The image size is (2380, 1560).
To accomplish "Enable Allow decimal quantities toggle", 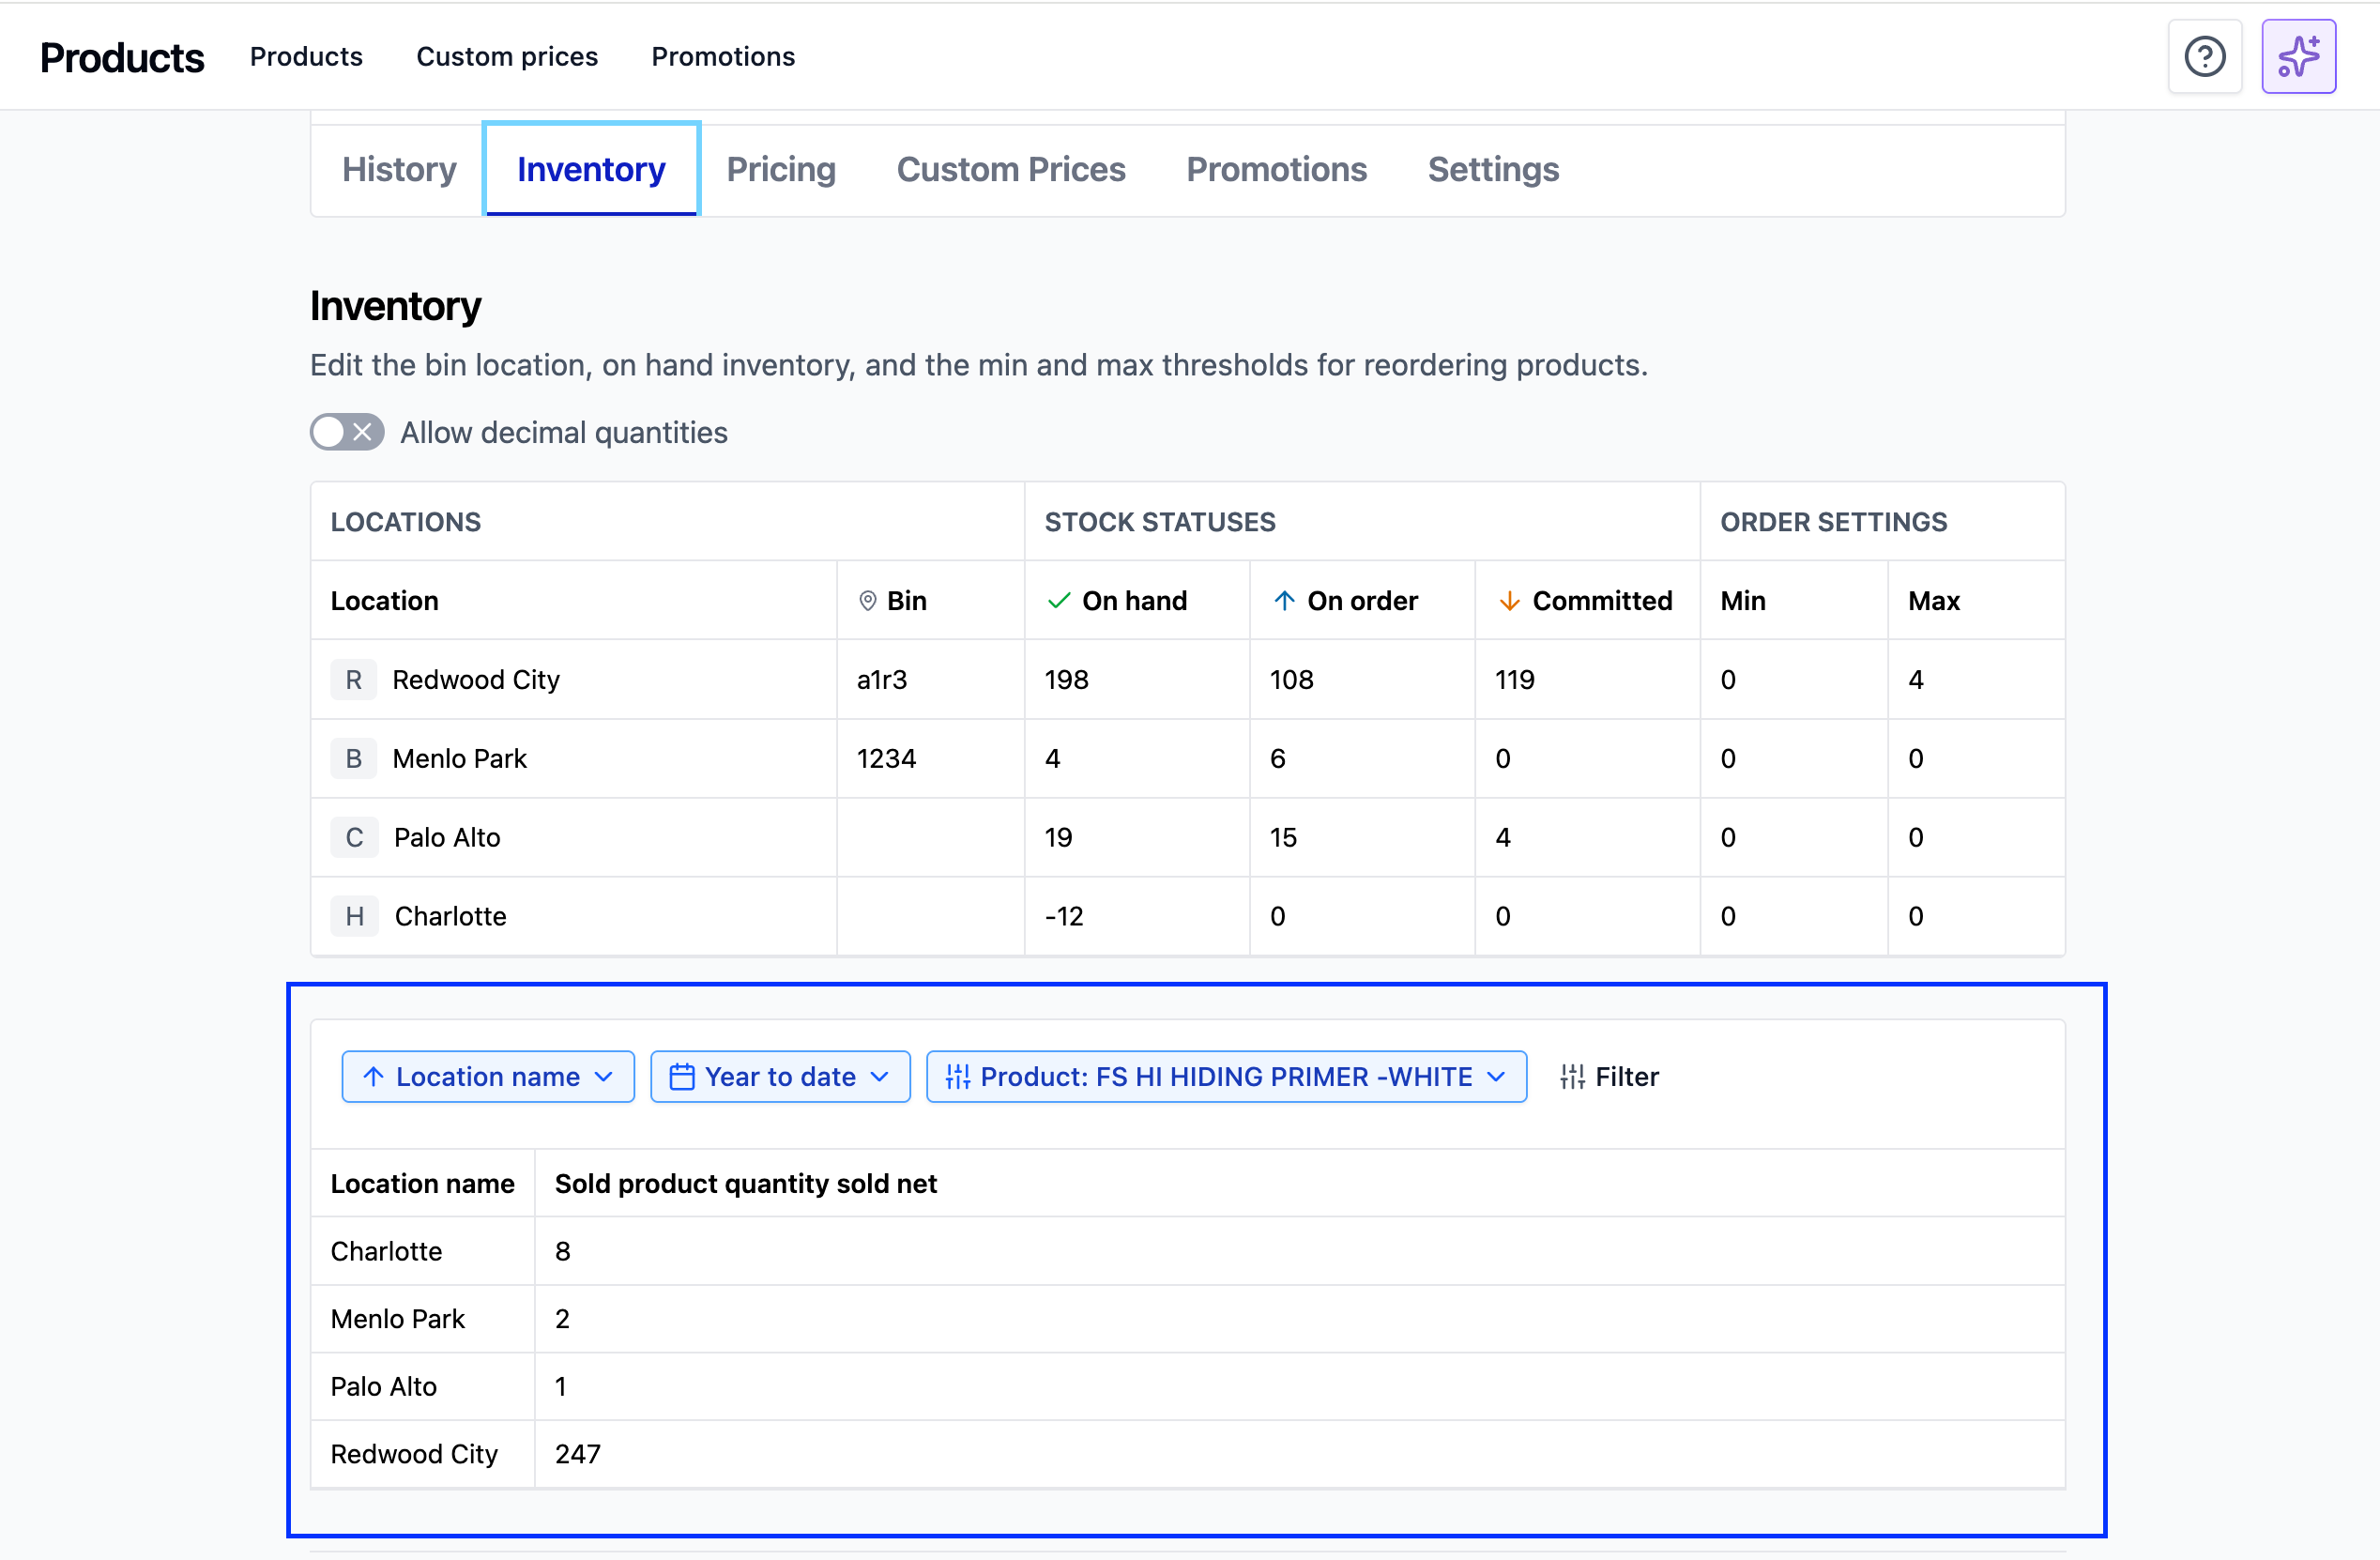I will (346, 432).
